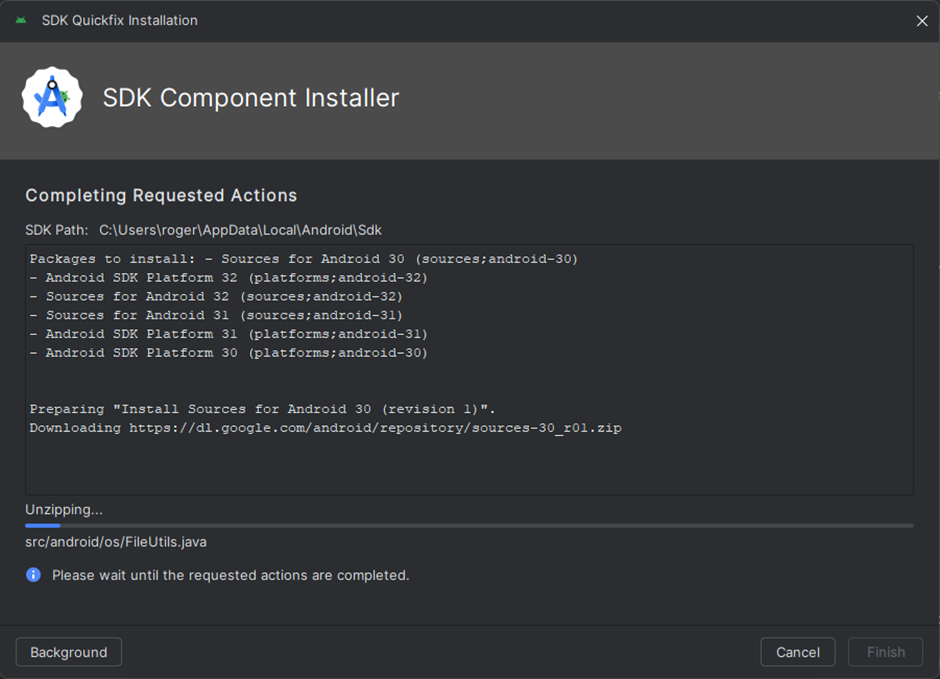The height and width of the screenshot is (679, 940).
Task: Click the unzipping progress bar
Action: 469,526
